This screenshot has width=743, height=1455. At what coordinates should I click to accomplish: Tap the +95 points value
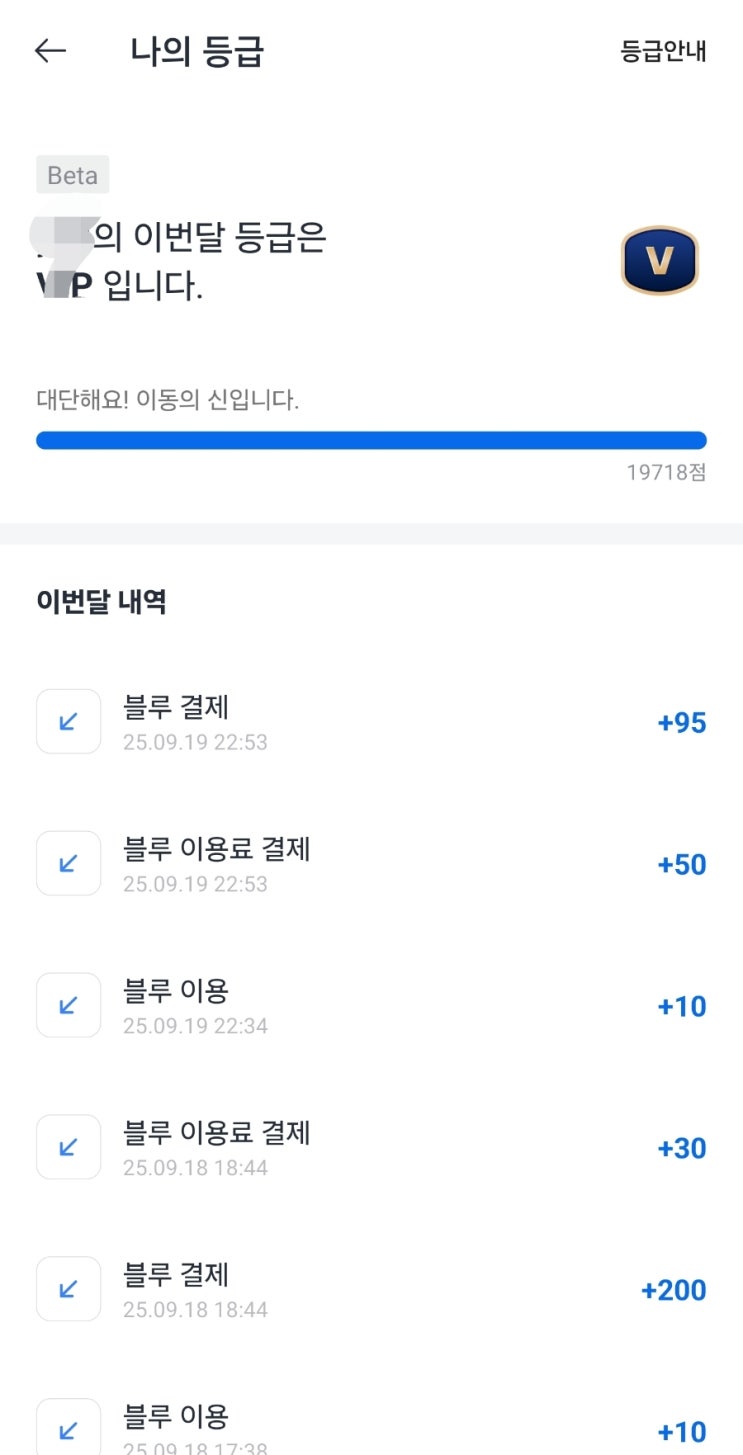pyautogui.click(x=682, y=722)
